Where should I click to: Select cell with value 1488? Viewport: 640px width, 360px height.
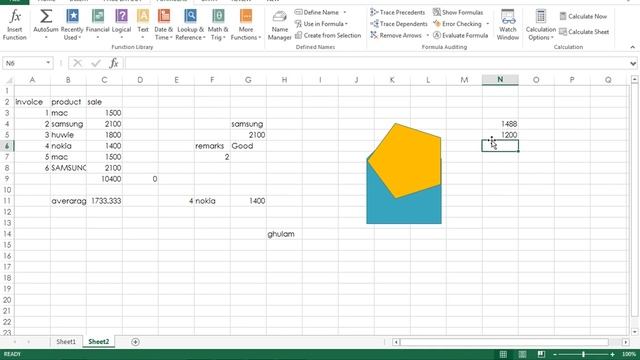500,124
